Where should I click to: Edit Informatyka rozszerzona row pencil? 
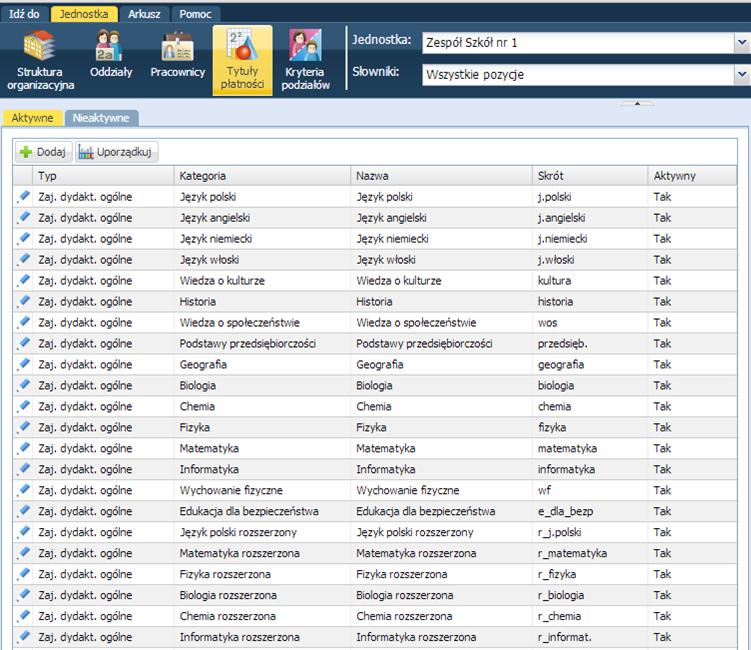(23, 637)
